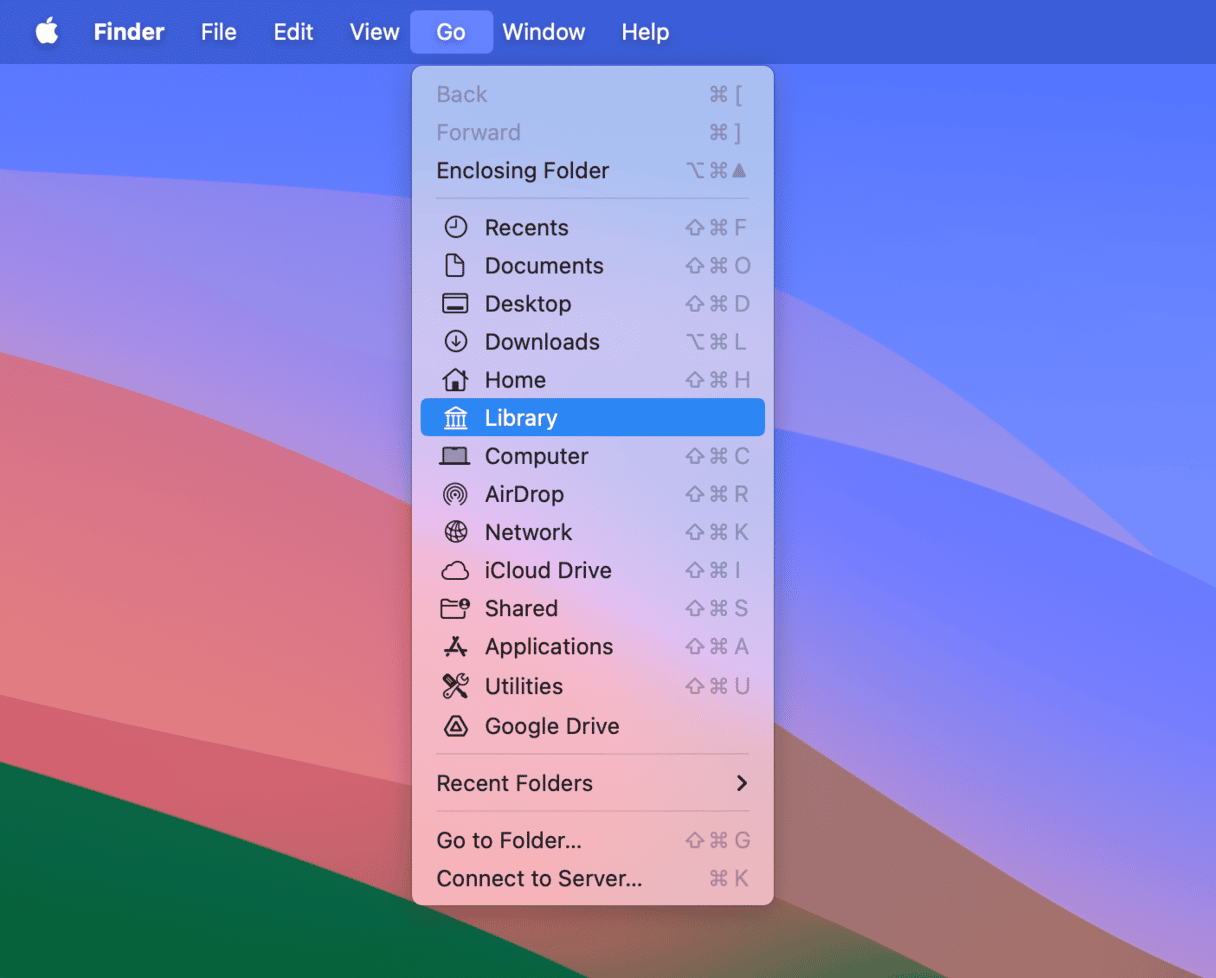Screen dimensions: 1216x978
Task: Choose the Computer label
Action: tap(537, 456)
